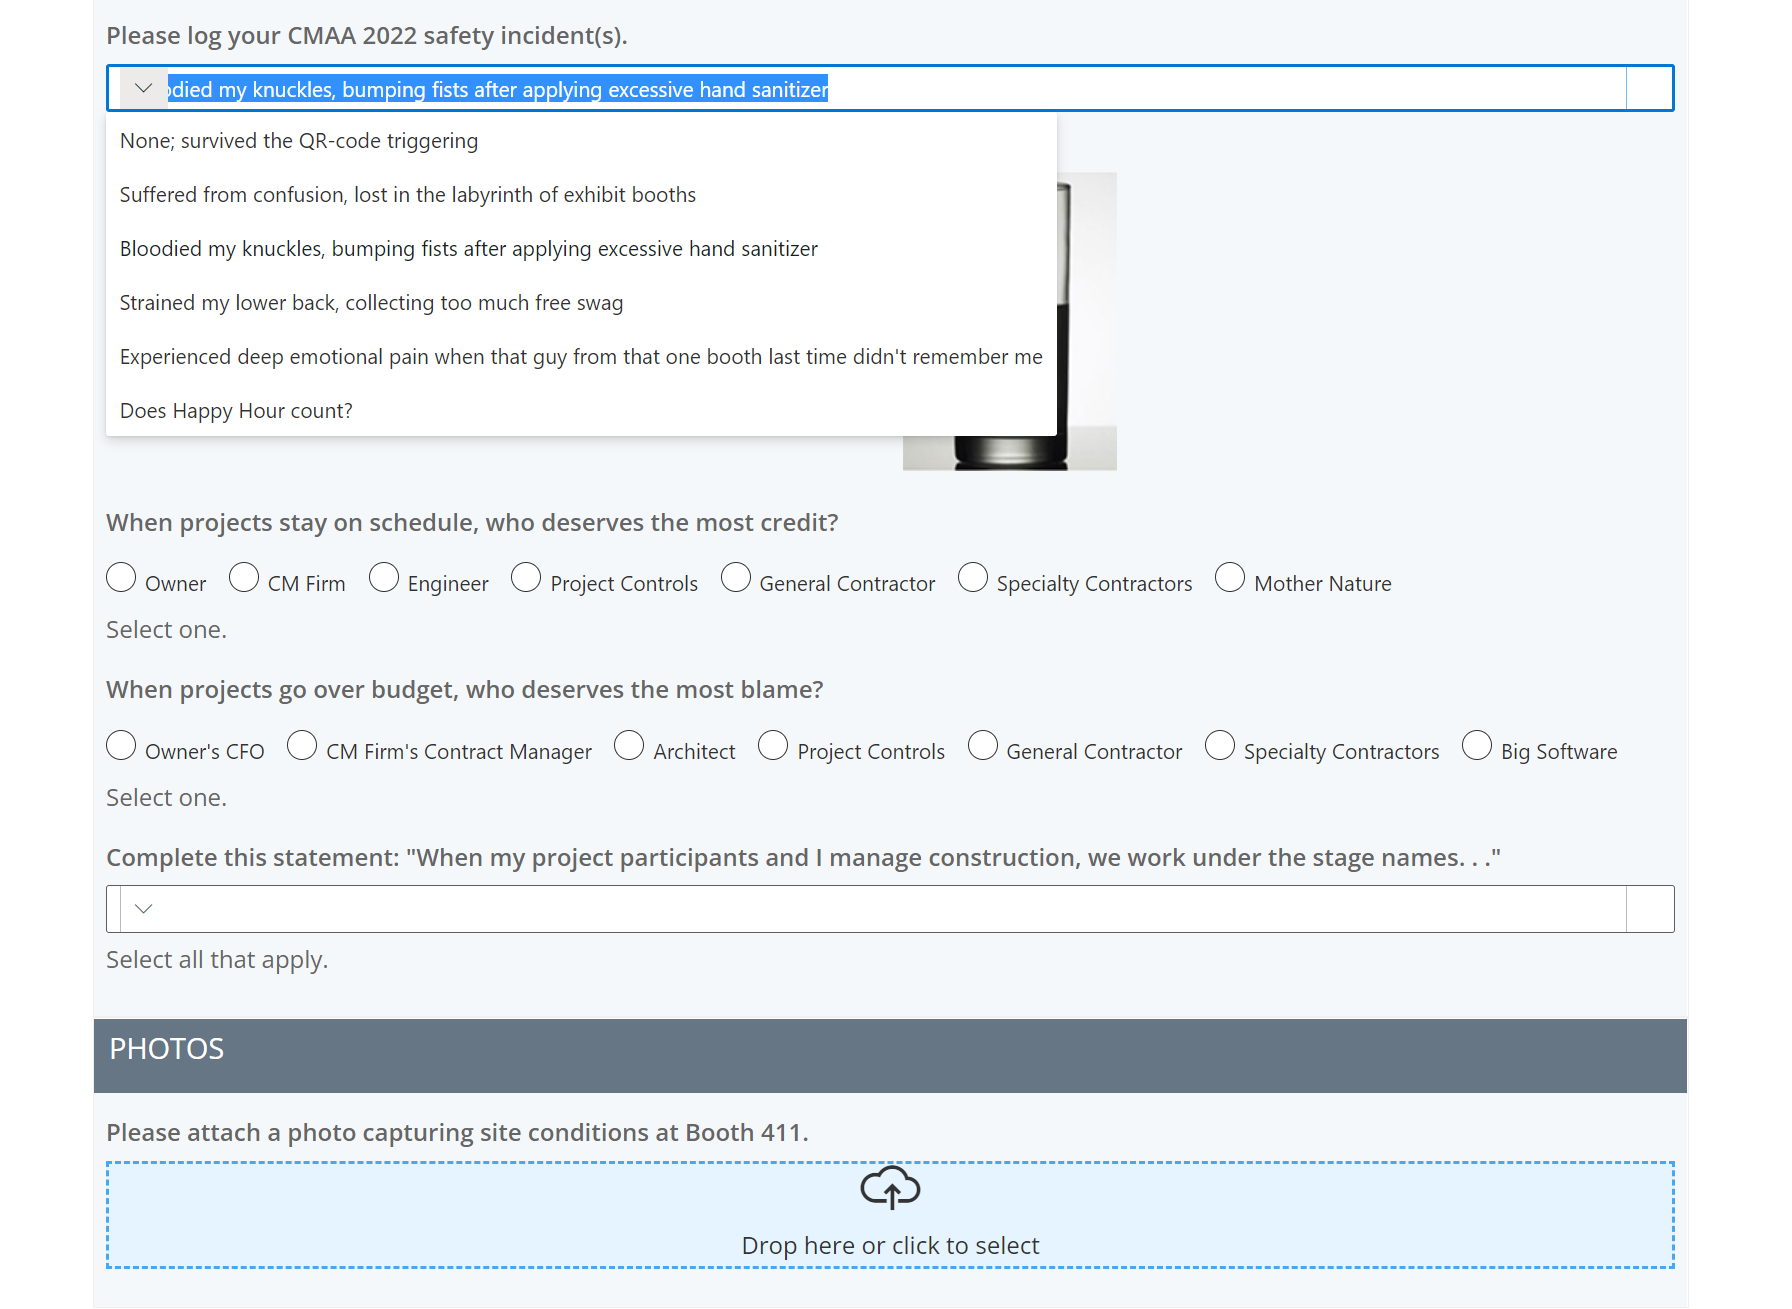Click the chevron on the safety incident dropdown

point(143,88)
